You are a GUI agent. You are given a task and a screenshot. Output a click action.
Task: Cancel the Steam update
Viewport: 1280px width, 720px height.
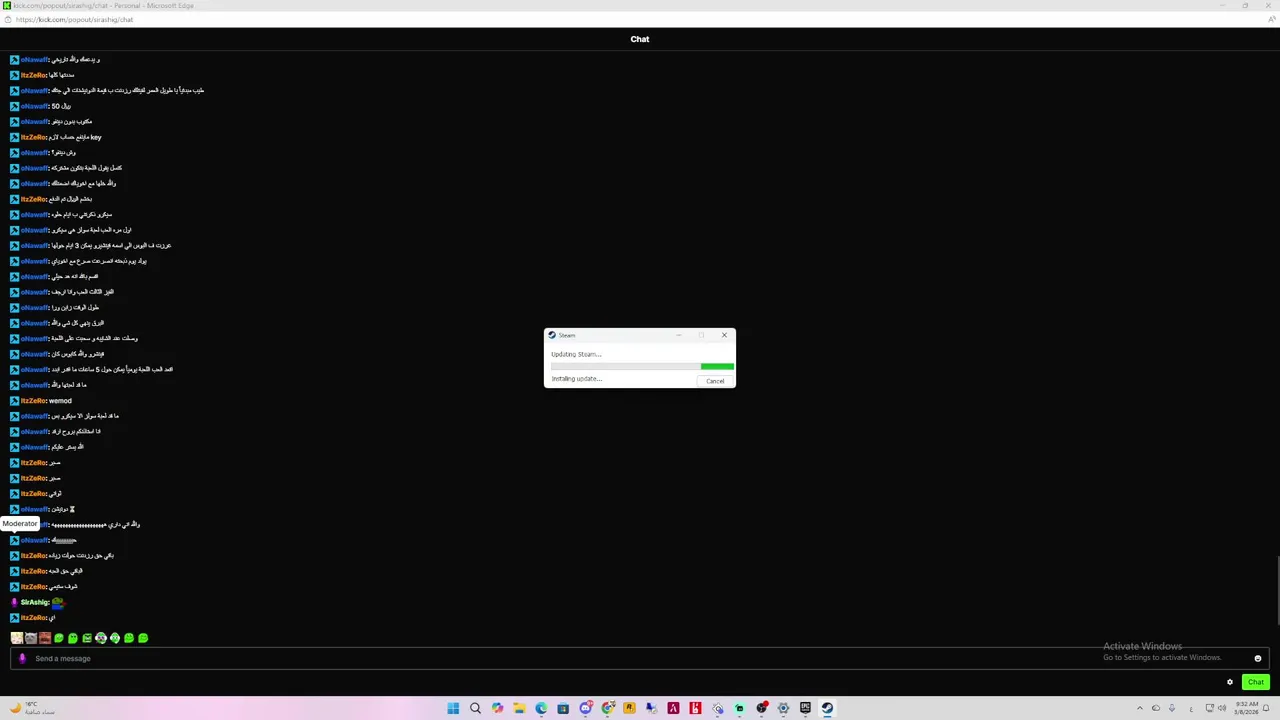[715, 381]
